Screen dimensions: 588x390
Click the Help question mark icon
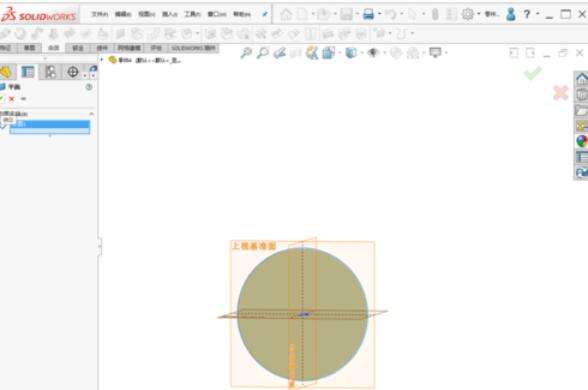click(x=527, y=14)
